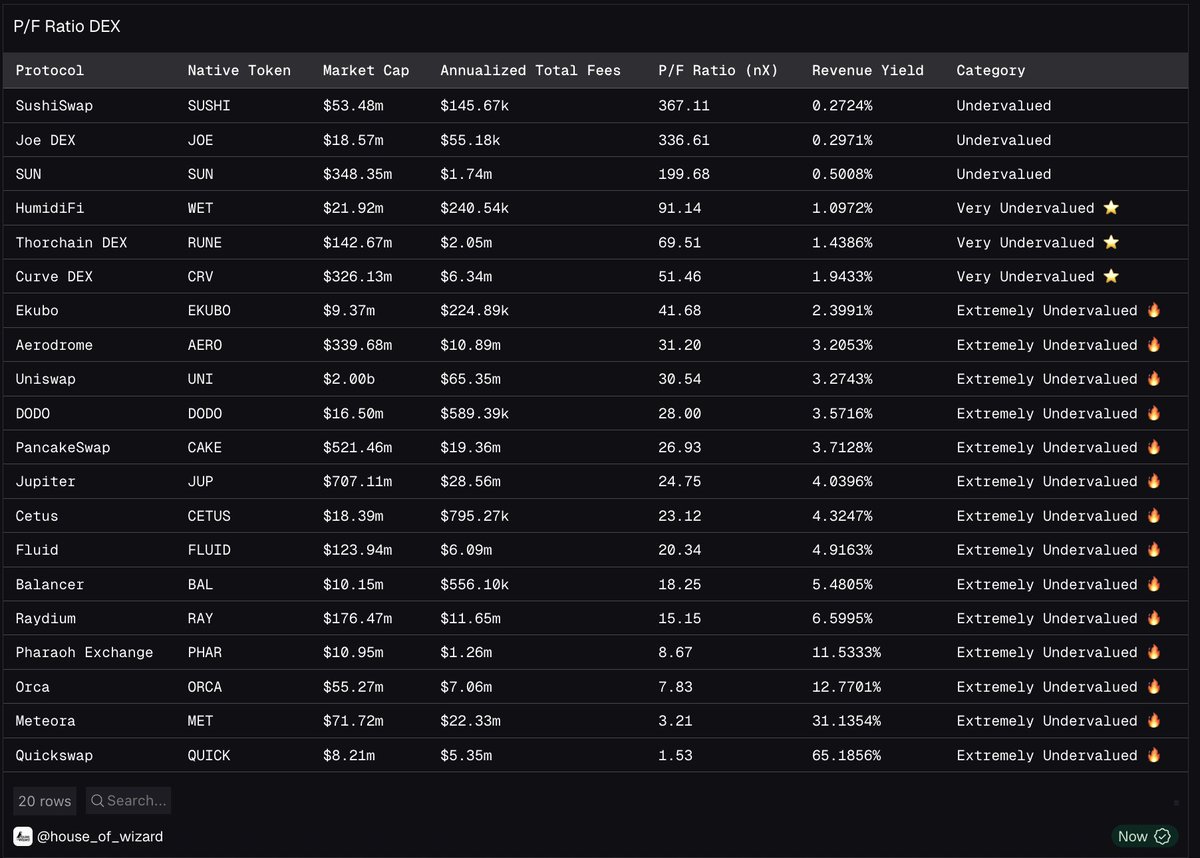Select the Curve DEX protocol cell
This screenshot has height=858, width=1200.
click(54, 277)
